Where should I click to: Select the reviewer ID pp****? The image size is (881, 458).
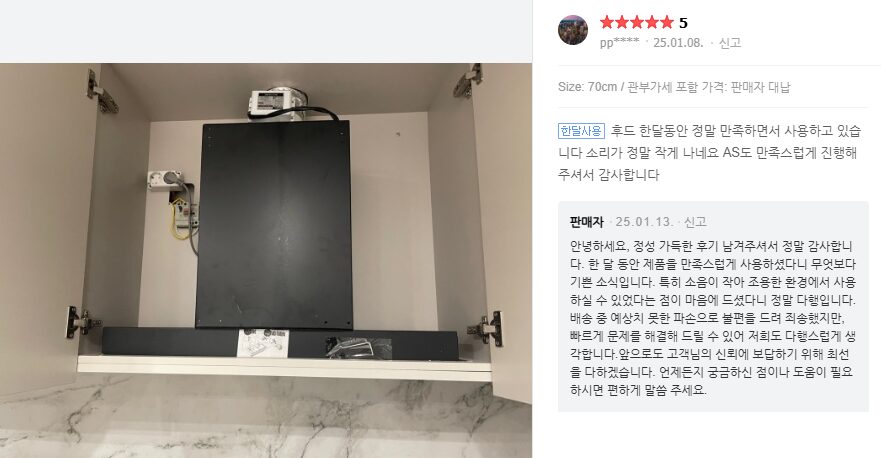[619, 43]
